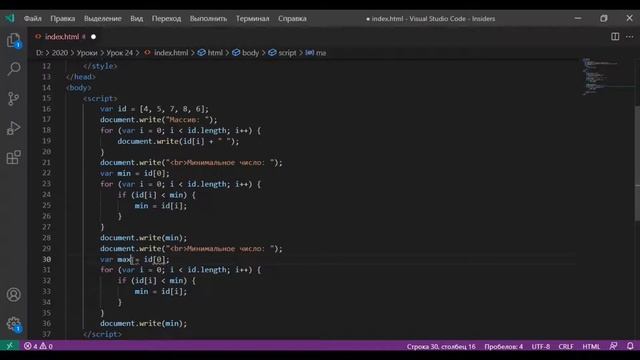
Task: Open notifications bell in status bar
Action: point(630,346)
